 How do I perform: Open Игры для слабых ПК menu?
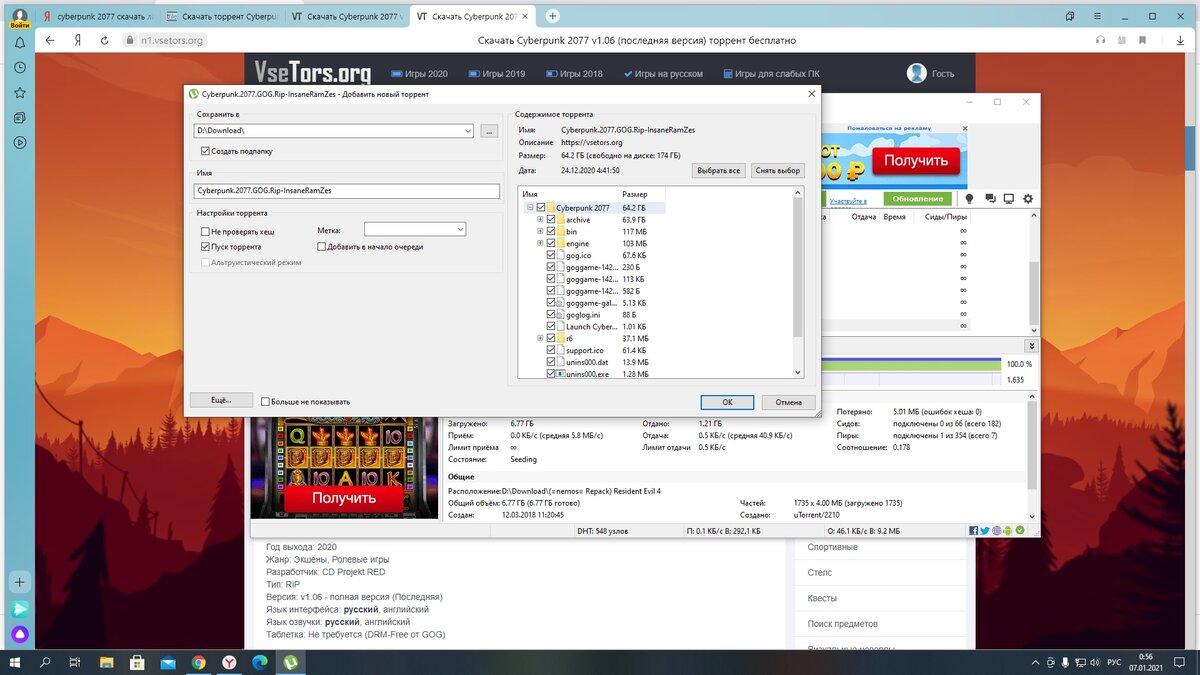[770, 74]
